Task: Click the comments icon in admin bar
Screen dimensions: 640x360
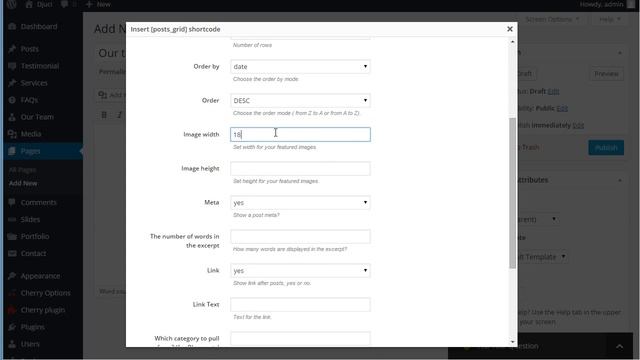Action: 64,4
